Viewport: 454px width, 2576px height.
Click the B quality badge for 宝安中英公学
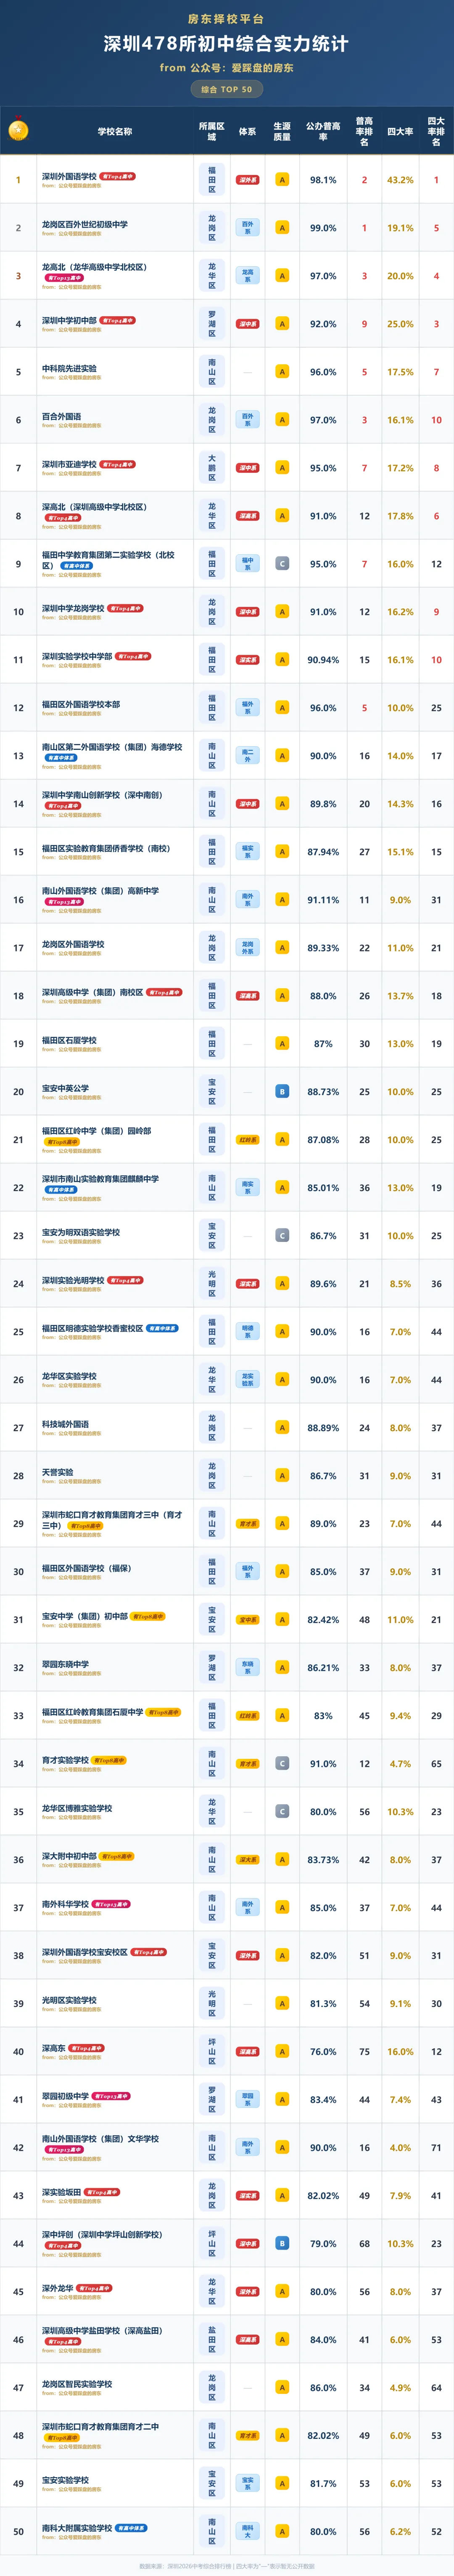tap(282, 1092)
